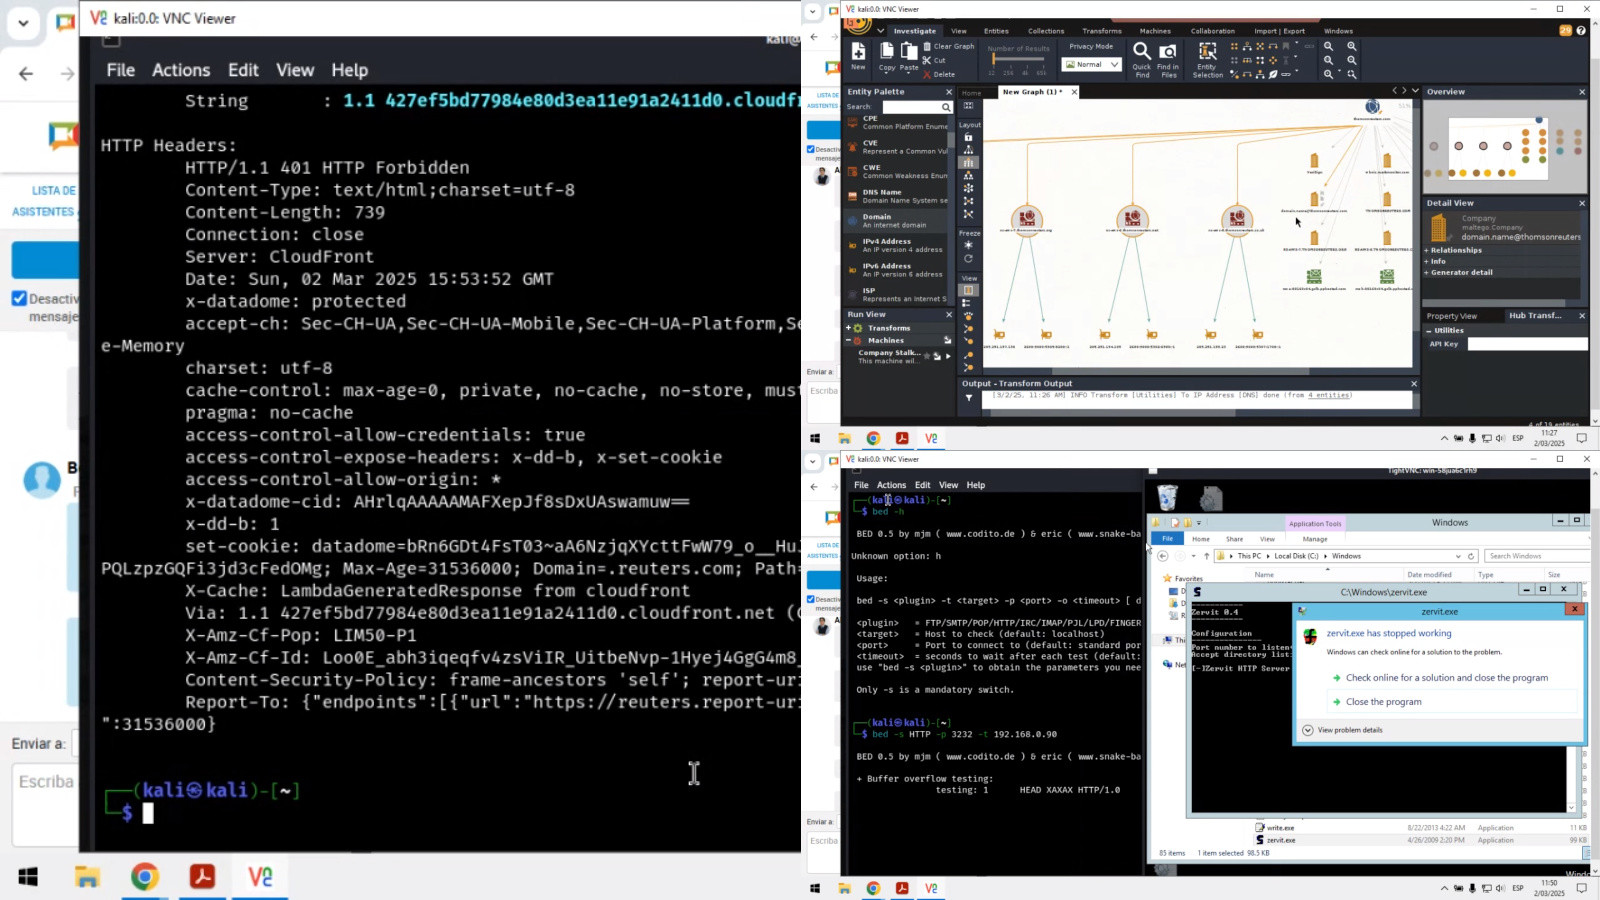1600x900 pixels.
Task: Click Delete in Maltego ribbon
Action: tap(939, 74)
